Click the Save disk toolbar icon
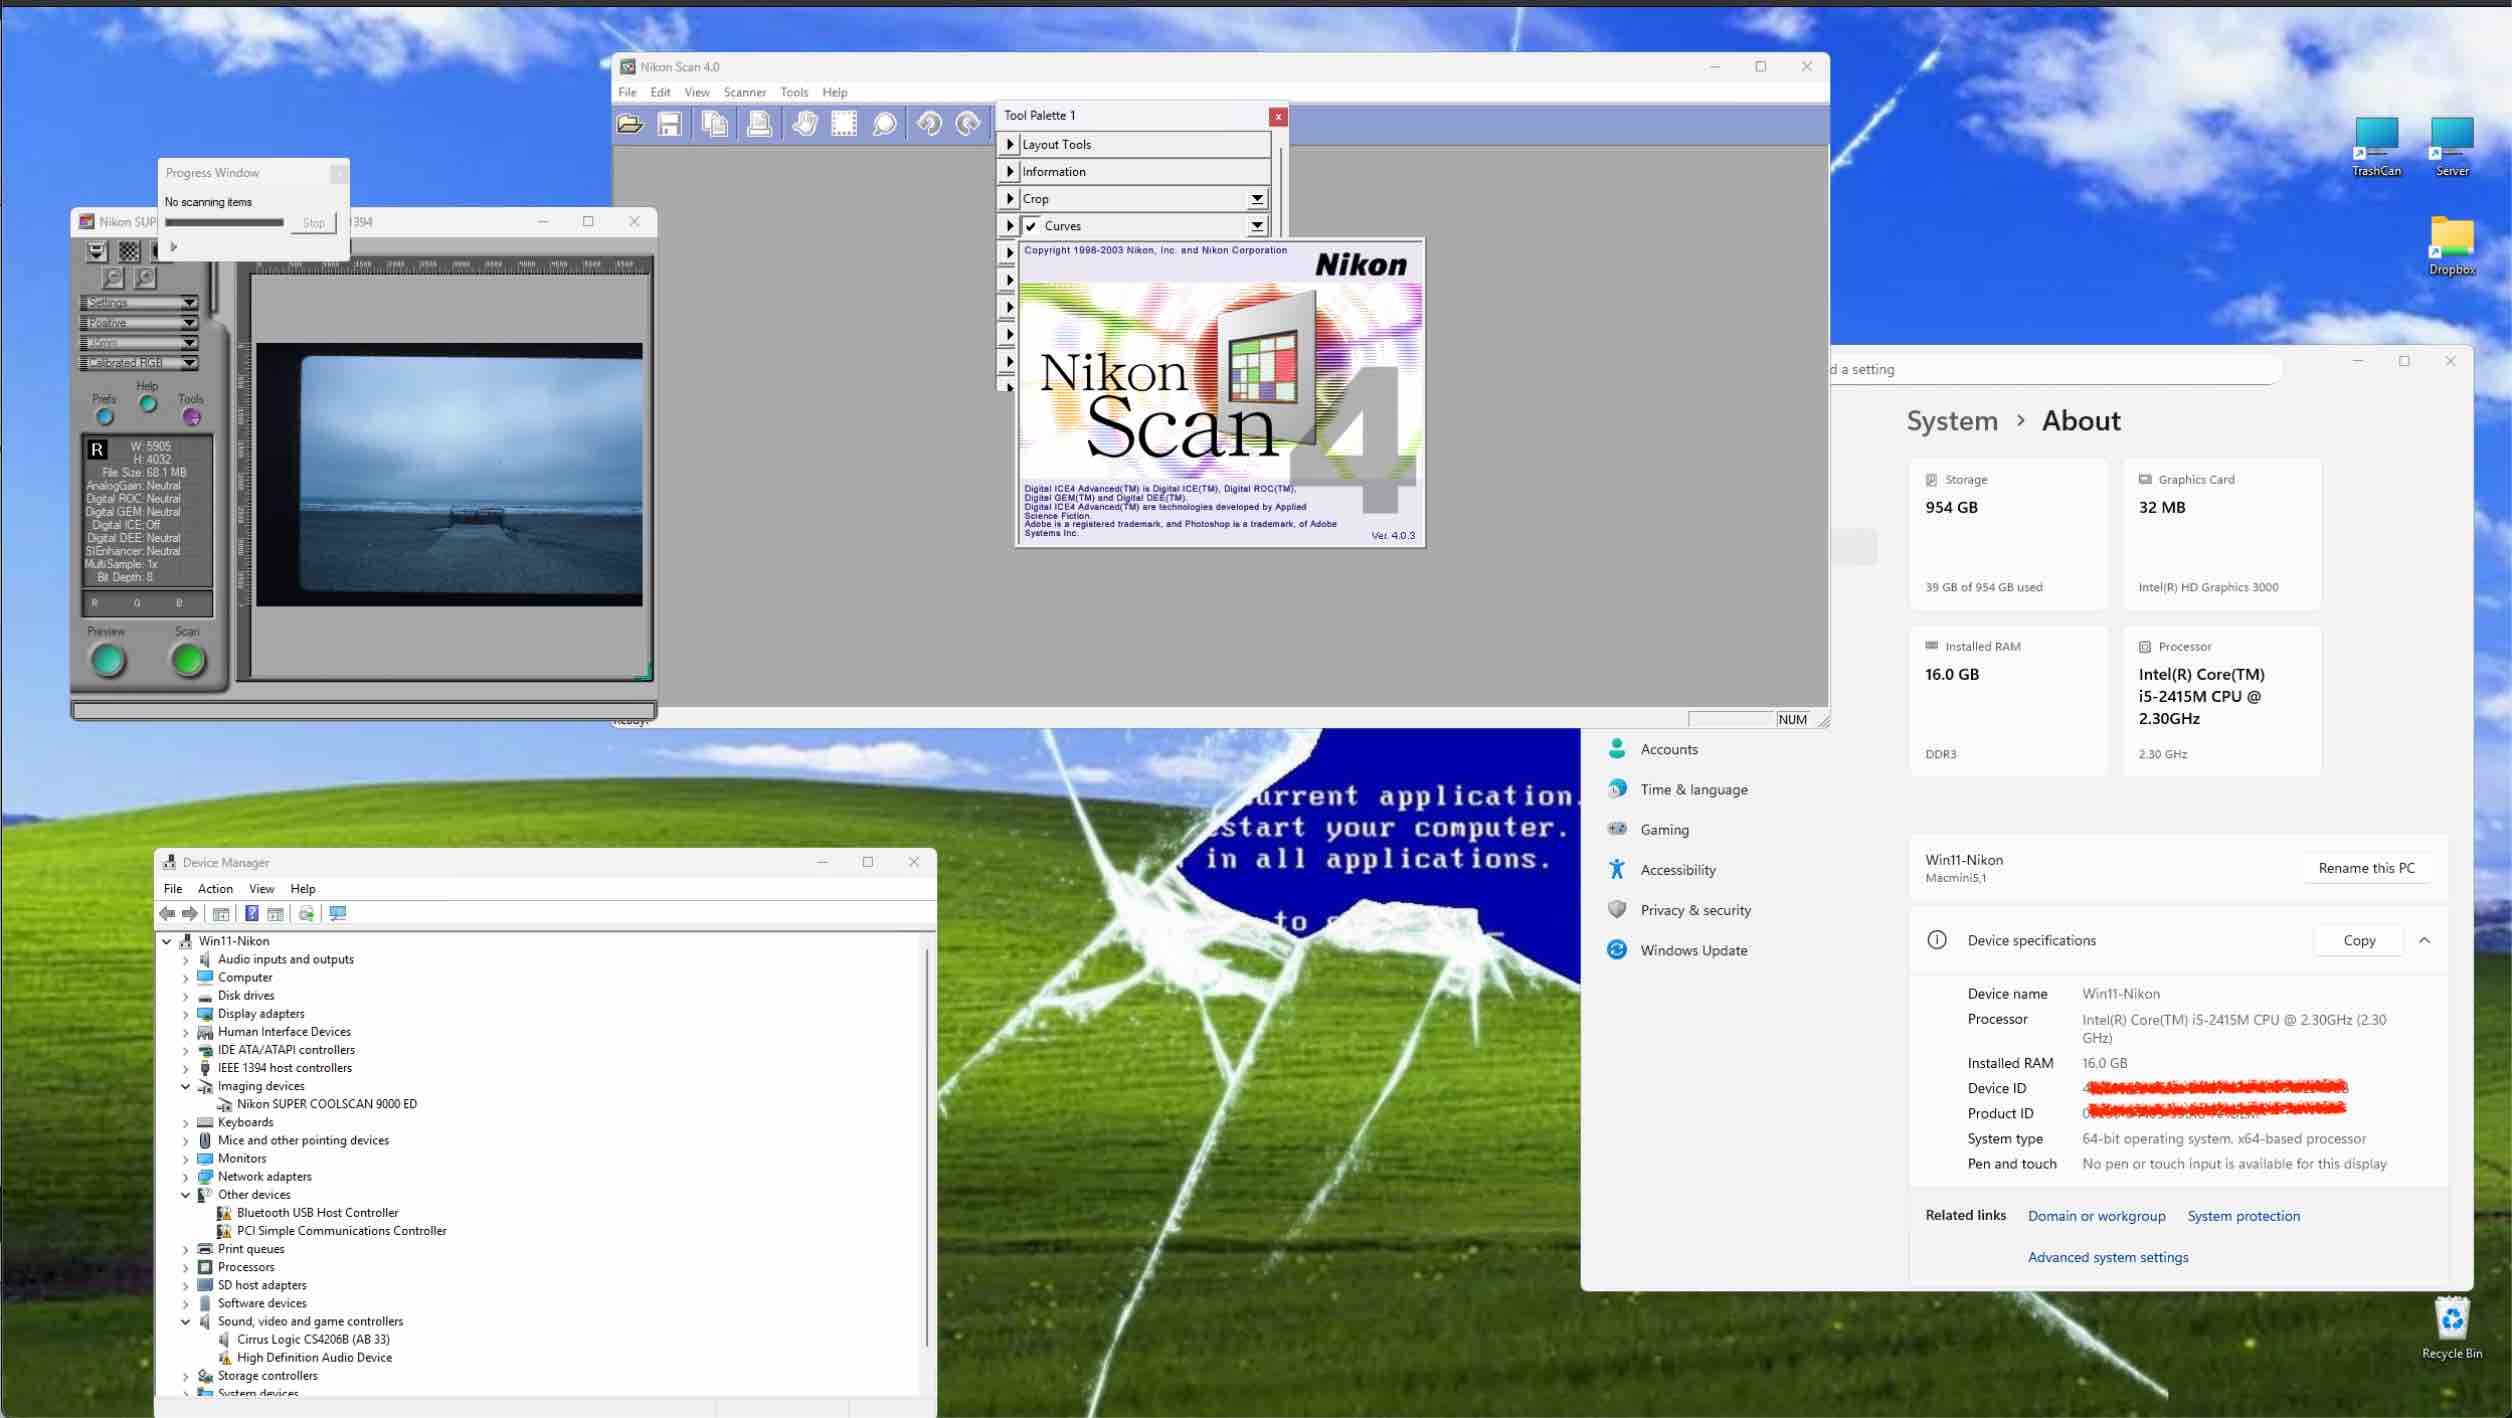The width and height of the screenshot is (2512, 1418). (x=669, y=124)
